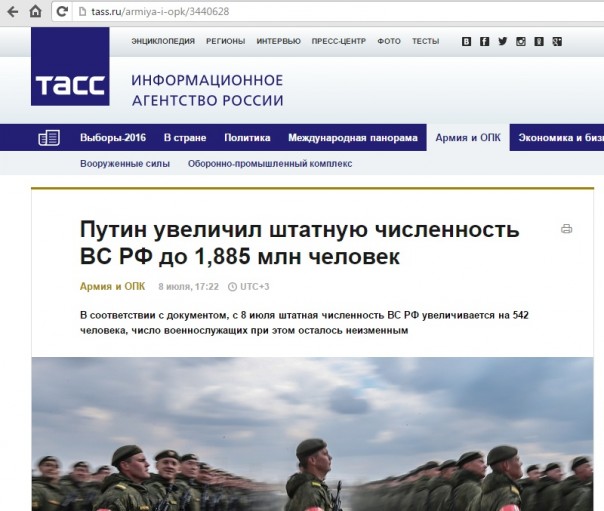Open the Интервью top link
Image resolution: width=604 pixels, height=511 pixels.
(279, 41)
